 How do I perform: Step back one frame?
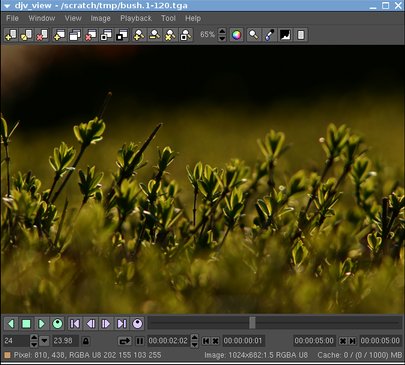click(x=90, y=324)
